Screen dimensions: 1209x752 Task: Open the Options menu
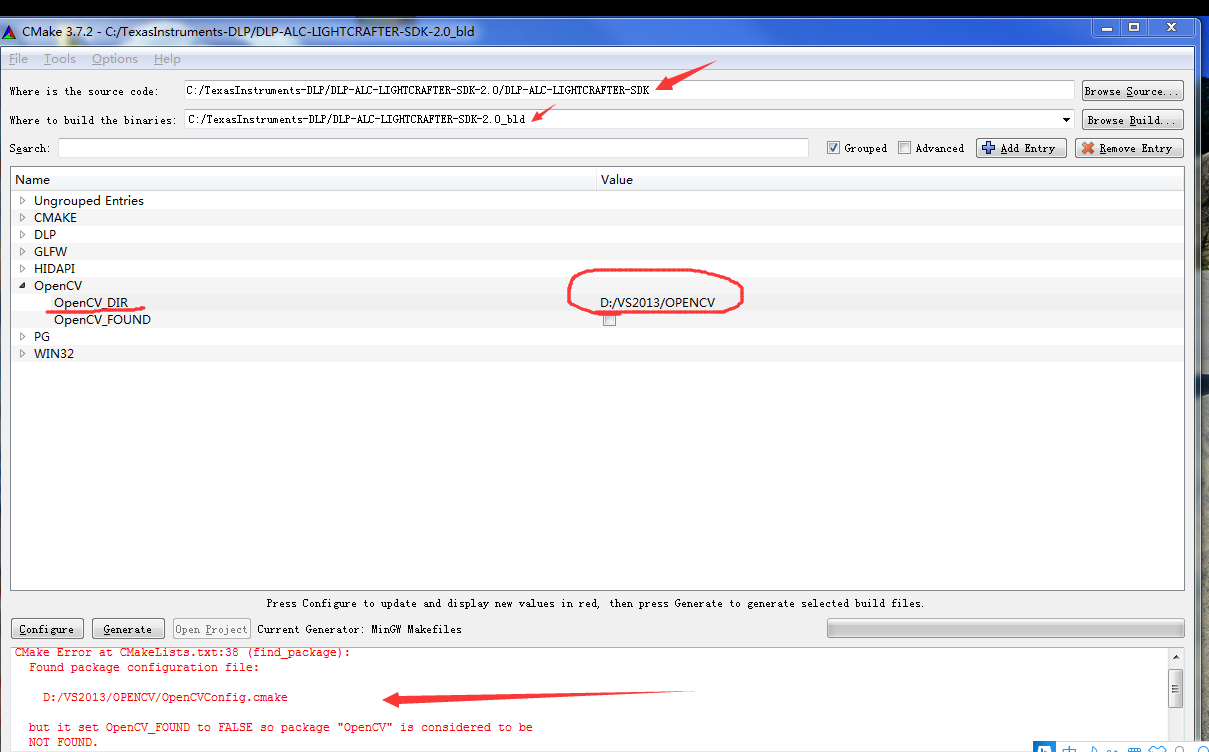coord(115,59)
